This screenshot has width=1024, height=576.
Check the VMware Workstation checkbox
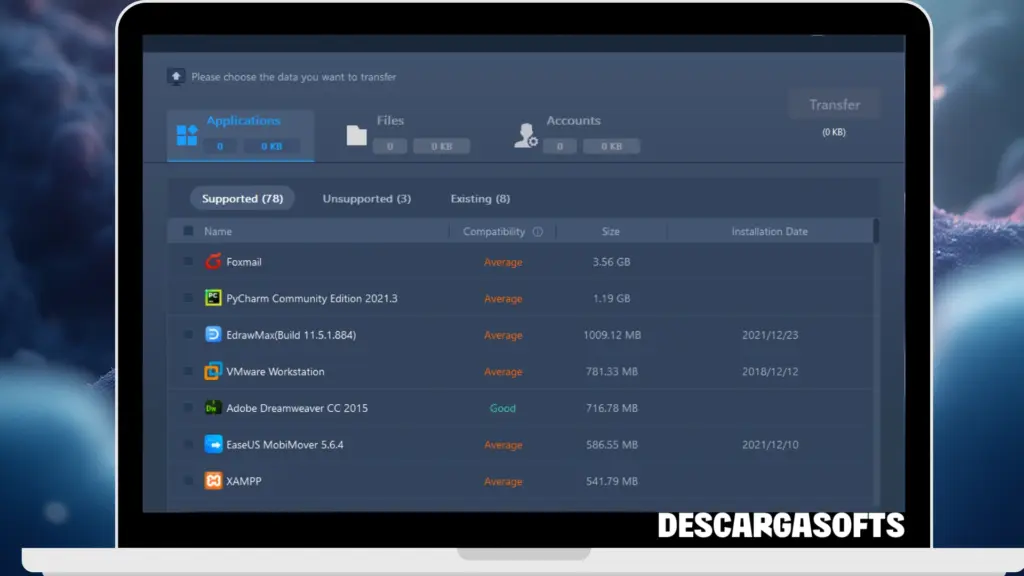186,371
